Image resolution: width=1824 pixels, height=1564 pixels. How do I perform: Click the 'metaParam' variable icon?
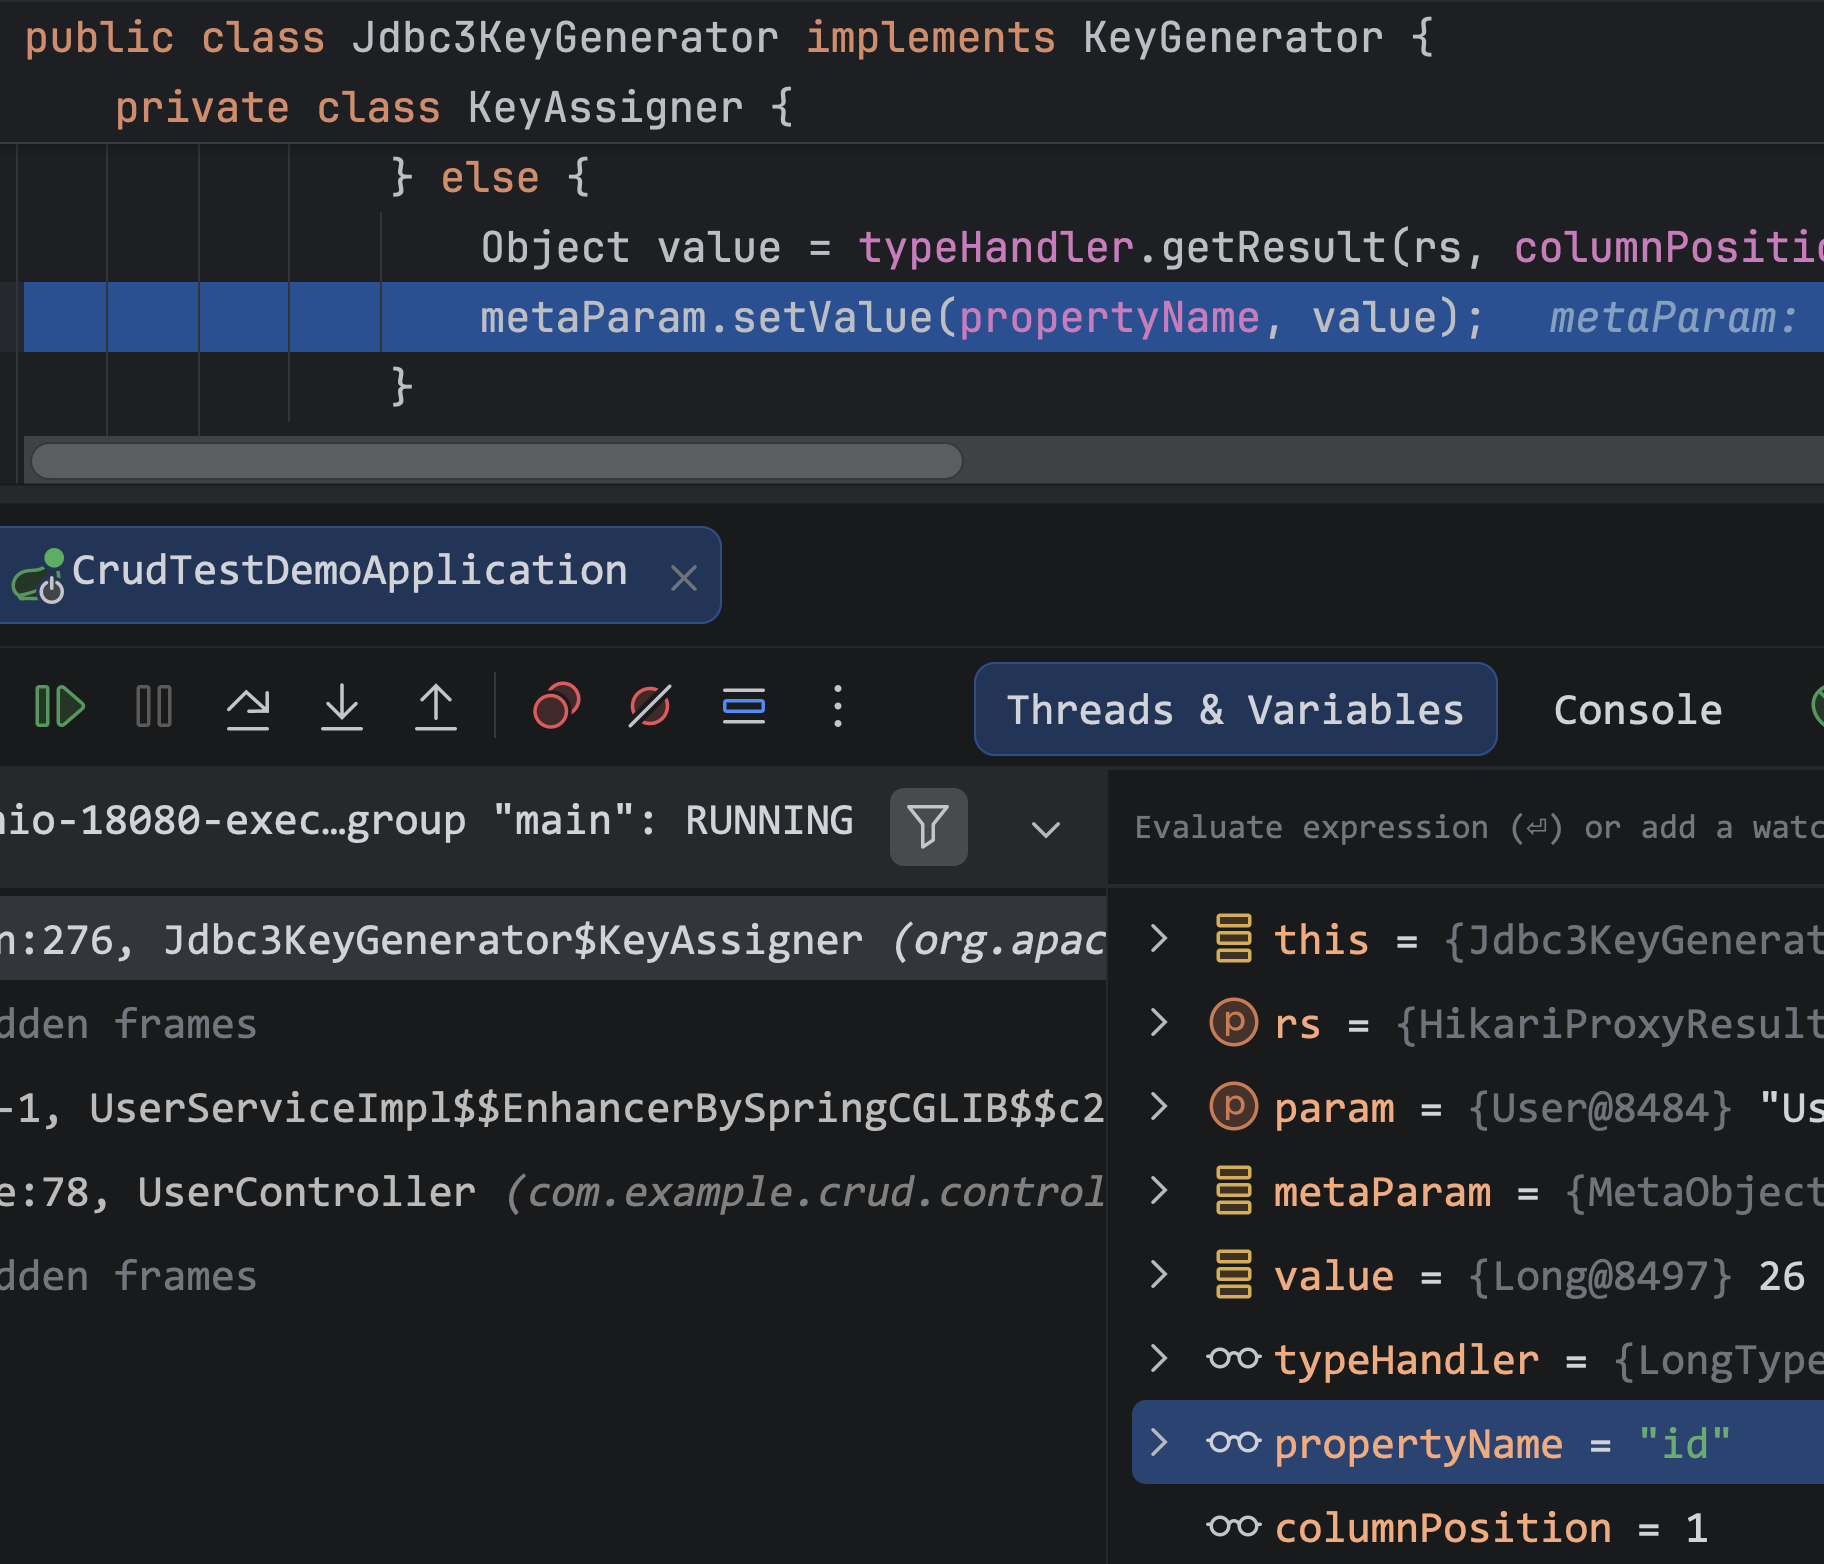coord(1233,1190)
